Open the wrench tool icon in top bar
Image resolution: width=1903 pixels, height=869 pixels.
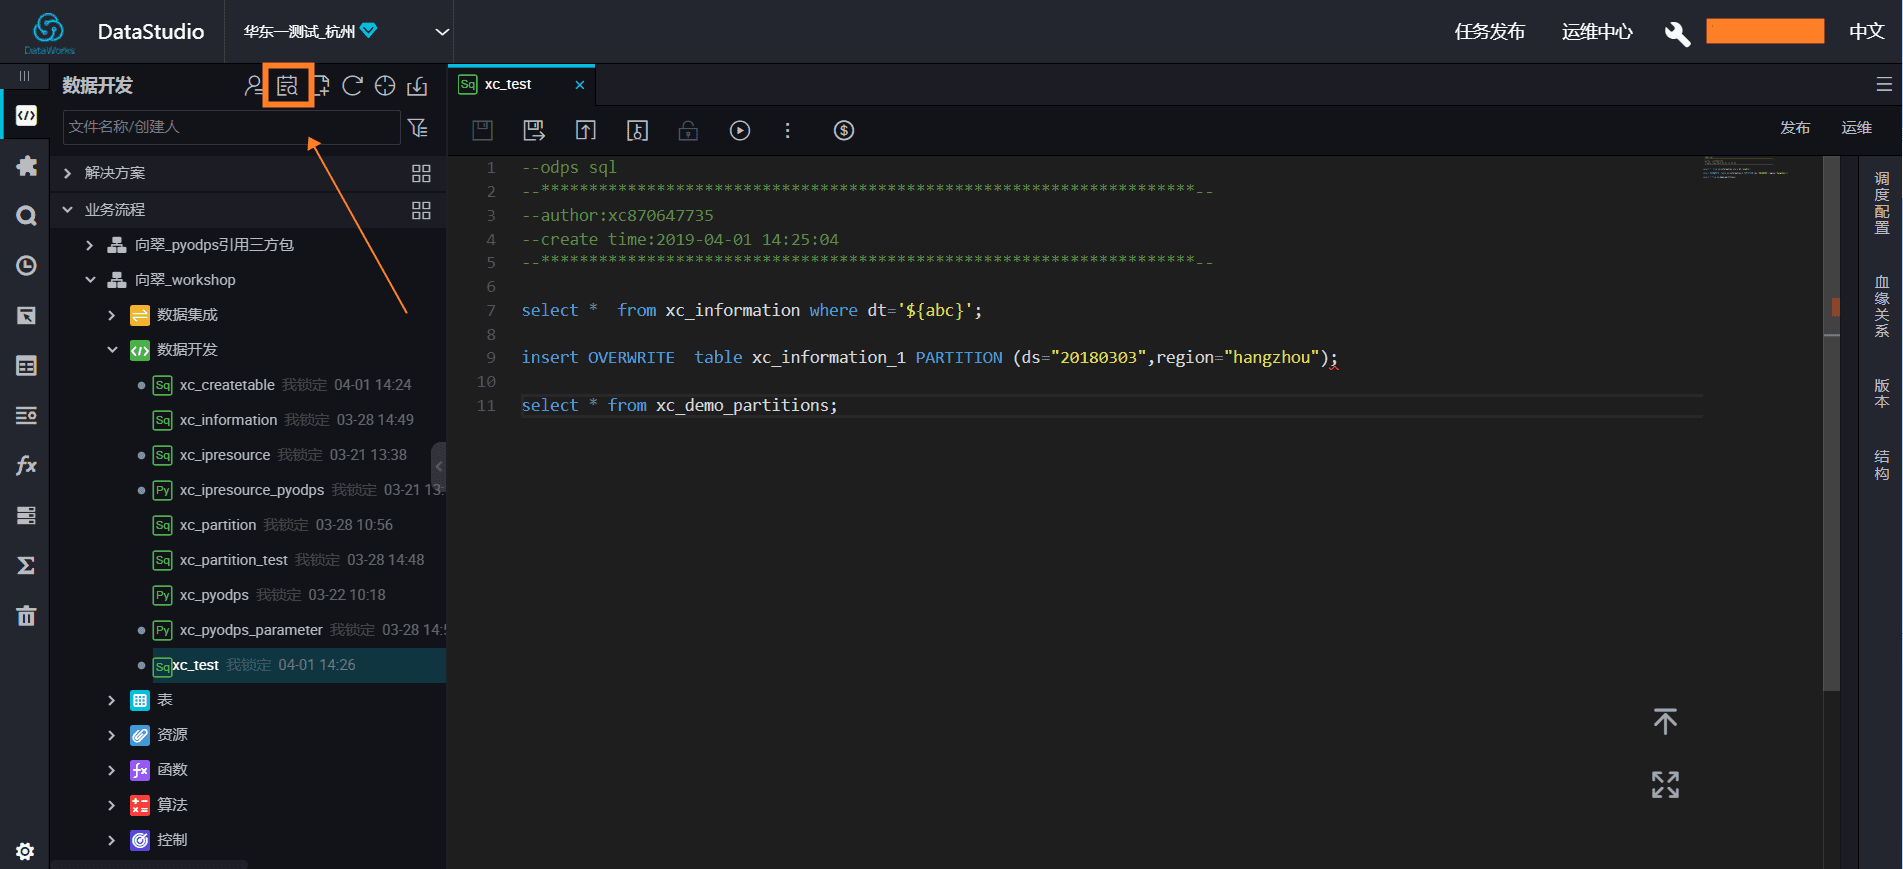tap(1677, 32)
